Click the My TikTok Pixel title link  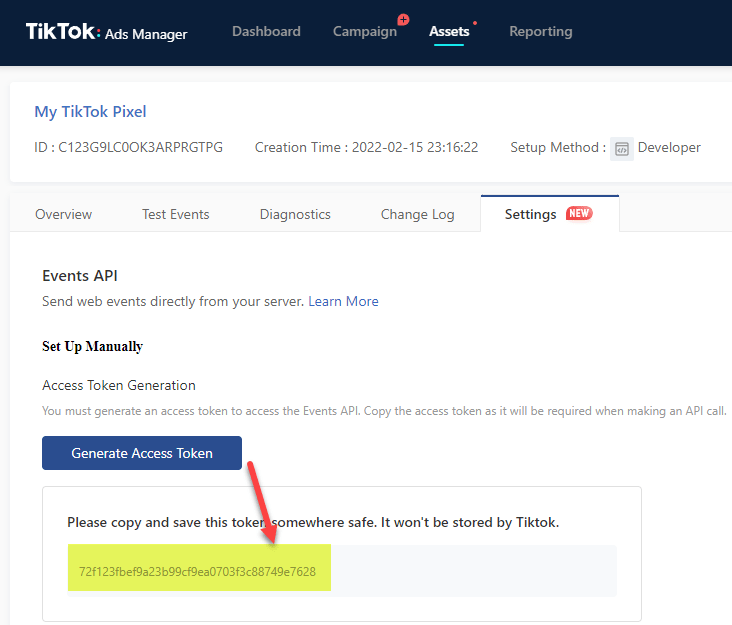pos(90,112)
